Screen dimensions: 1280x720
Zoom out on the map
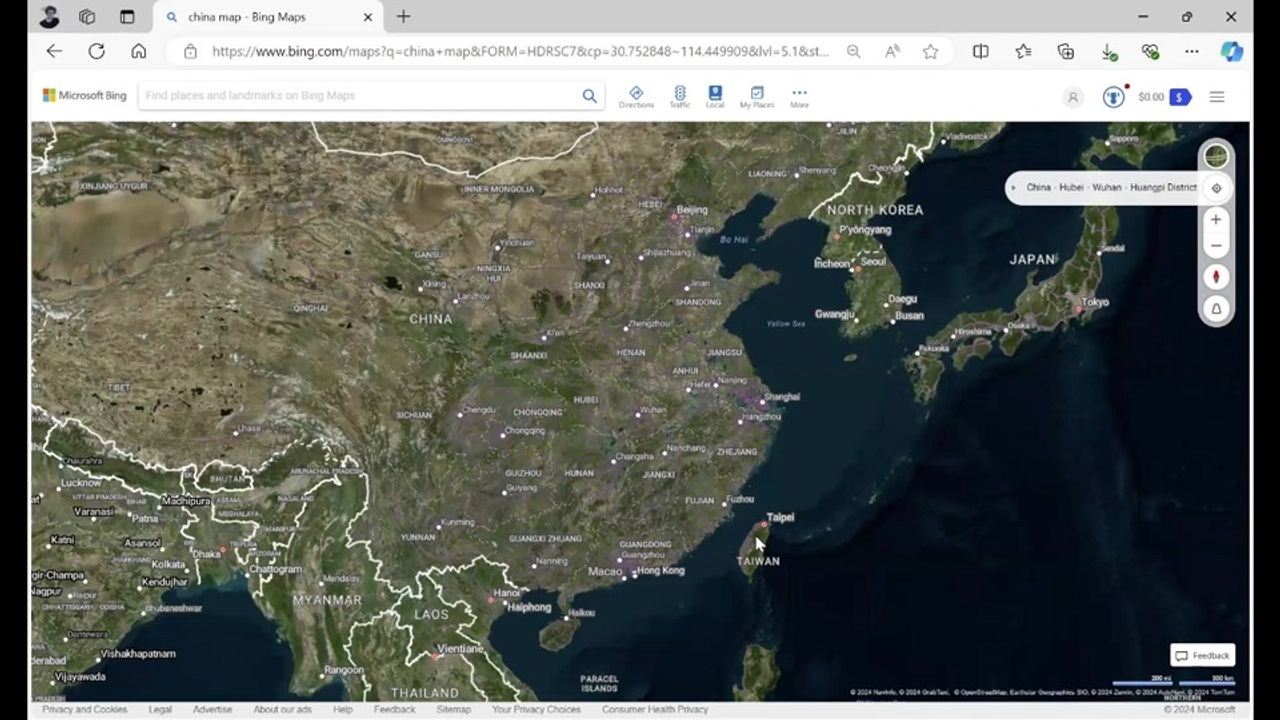tap(1216, 246)
